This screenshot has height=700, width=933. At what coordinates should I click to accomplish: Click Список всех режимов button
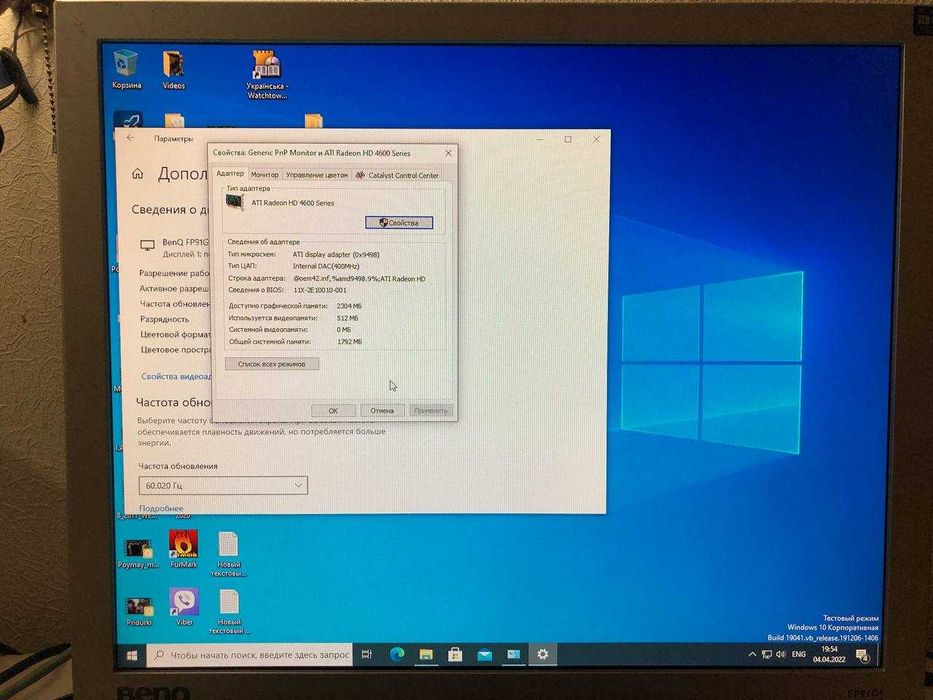[272, 364]
